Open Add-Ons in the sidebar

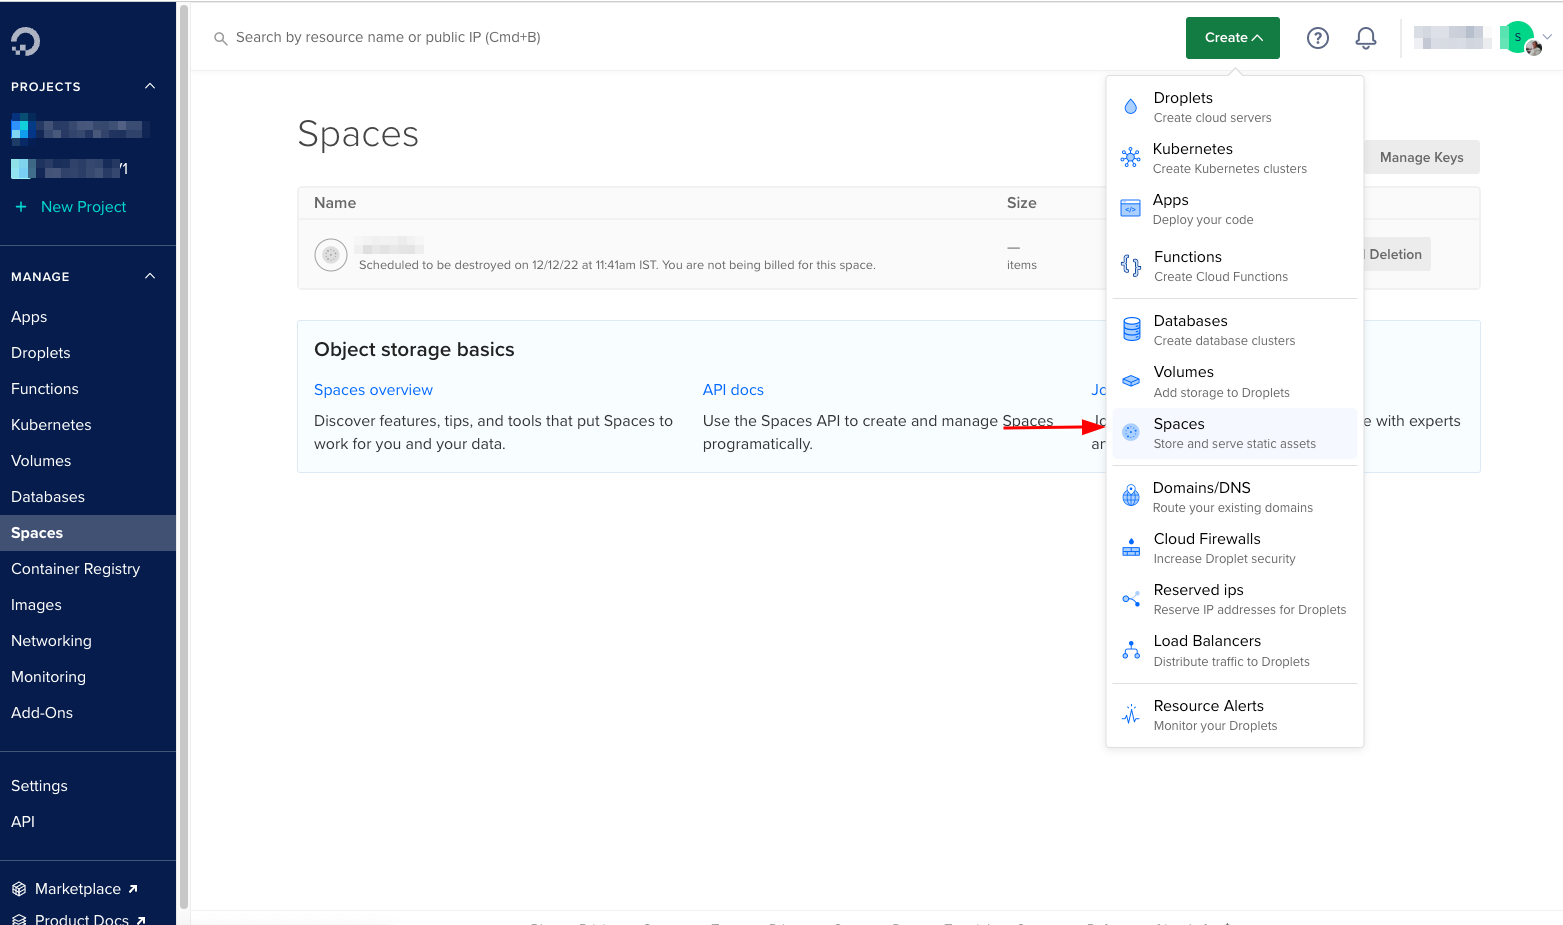(x=88, y=713)
